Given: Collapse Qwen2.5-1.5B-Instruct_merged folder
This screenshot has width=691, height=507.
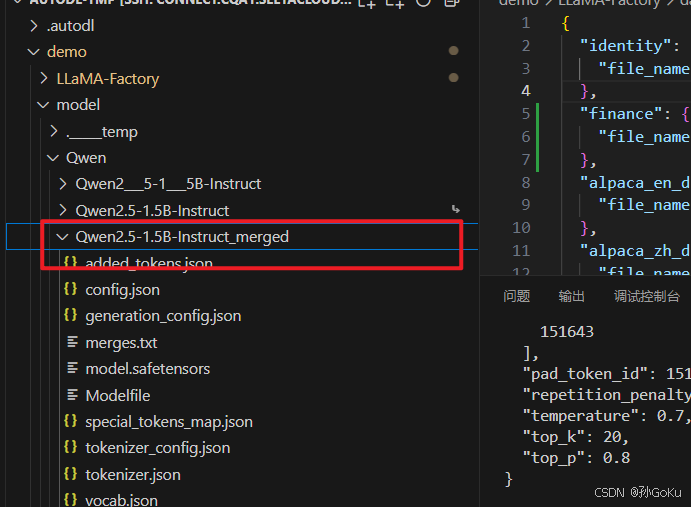Looking at the screenshot, I should [x=63, y=237].
